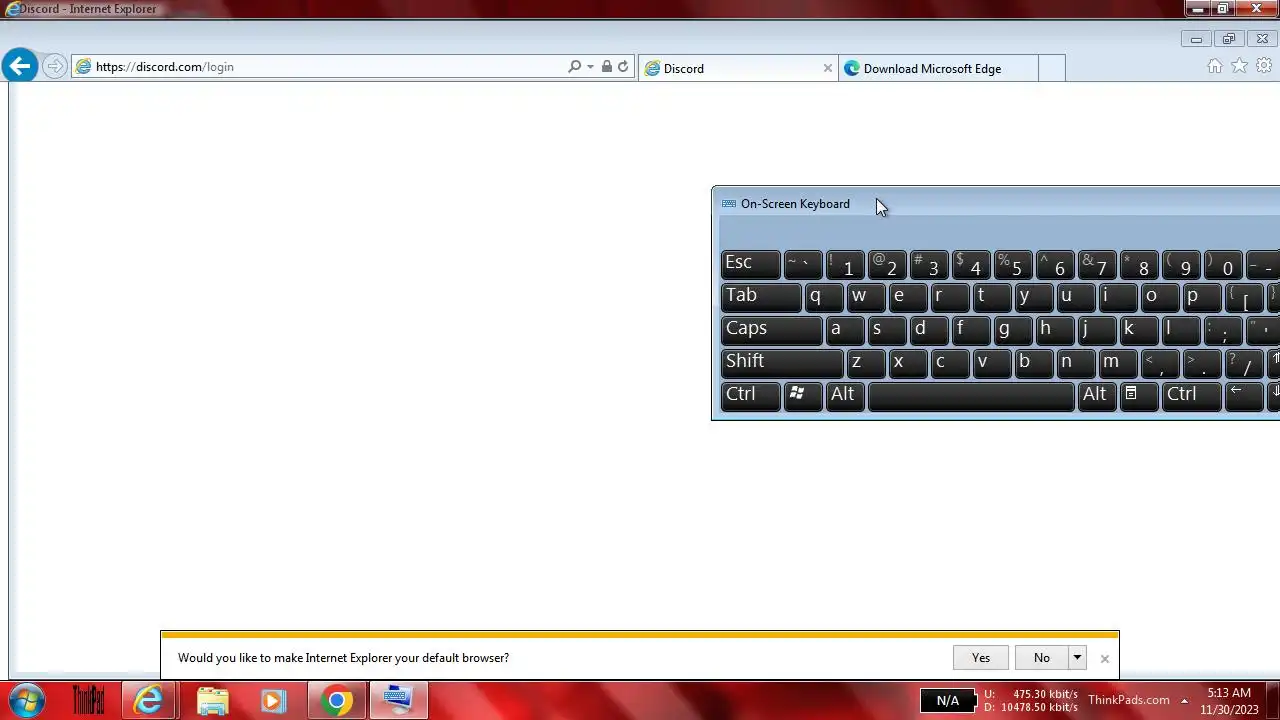Click the taskbar clock showing 5:13 AM

pyautogui.click(x=1229, y=700)
